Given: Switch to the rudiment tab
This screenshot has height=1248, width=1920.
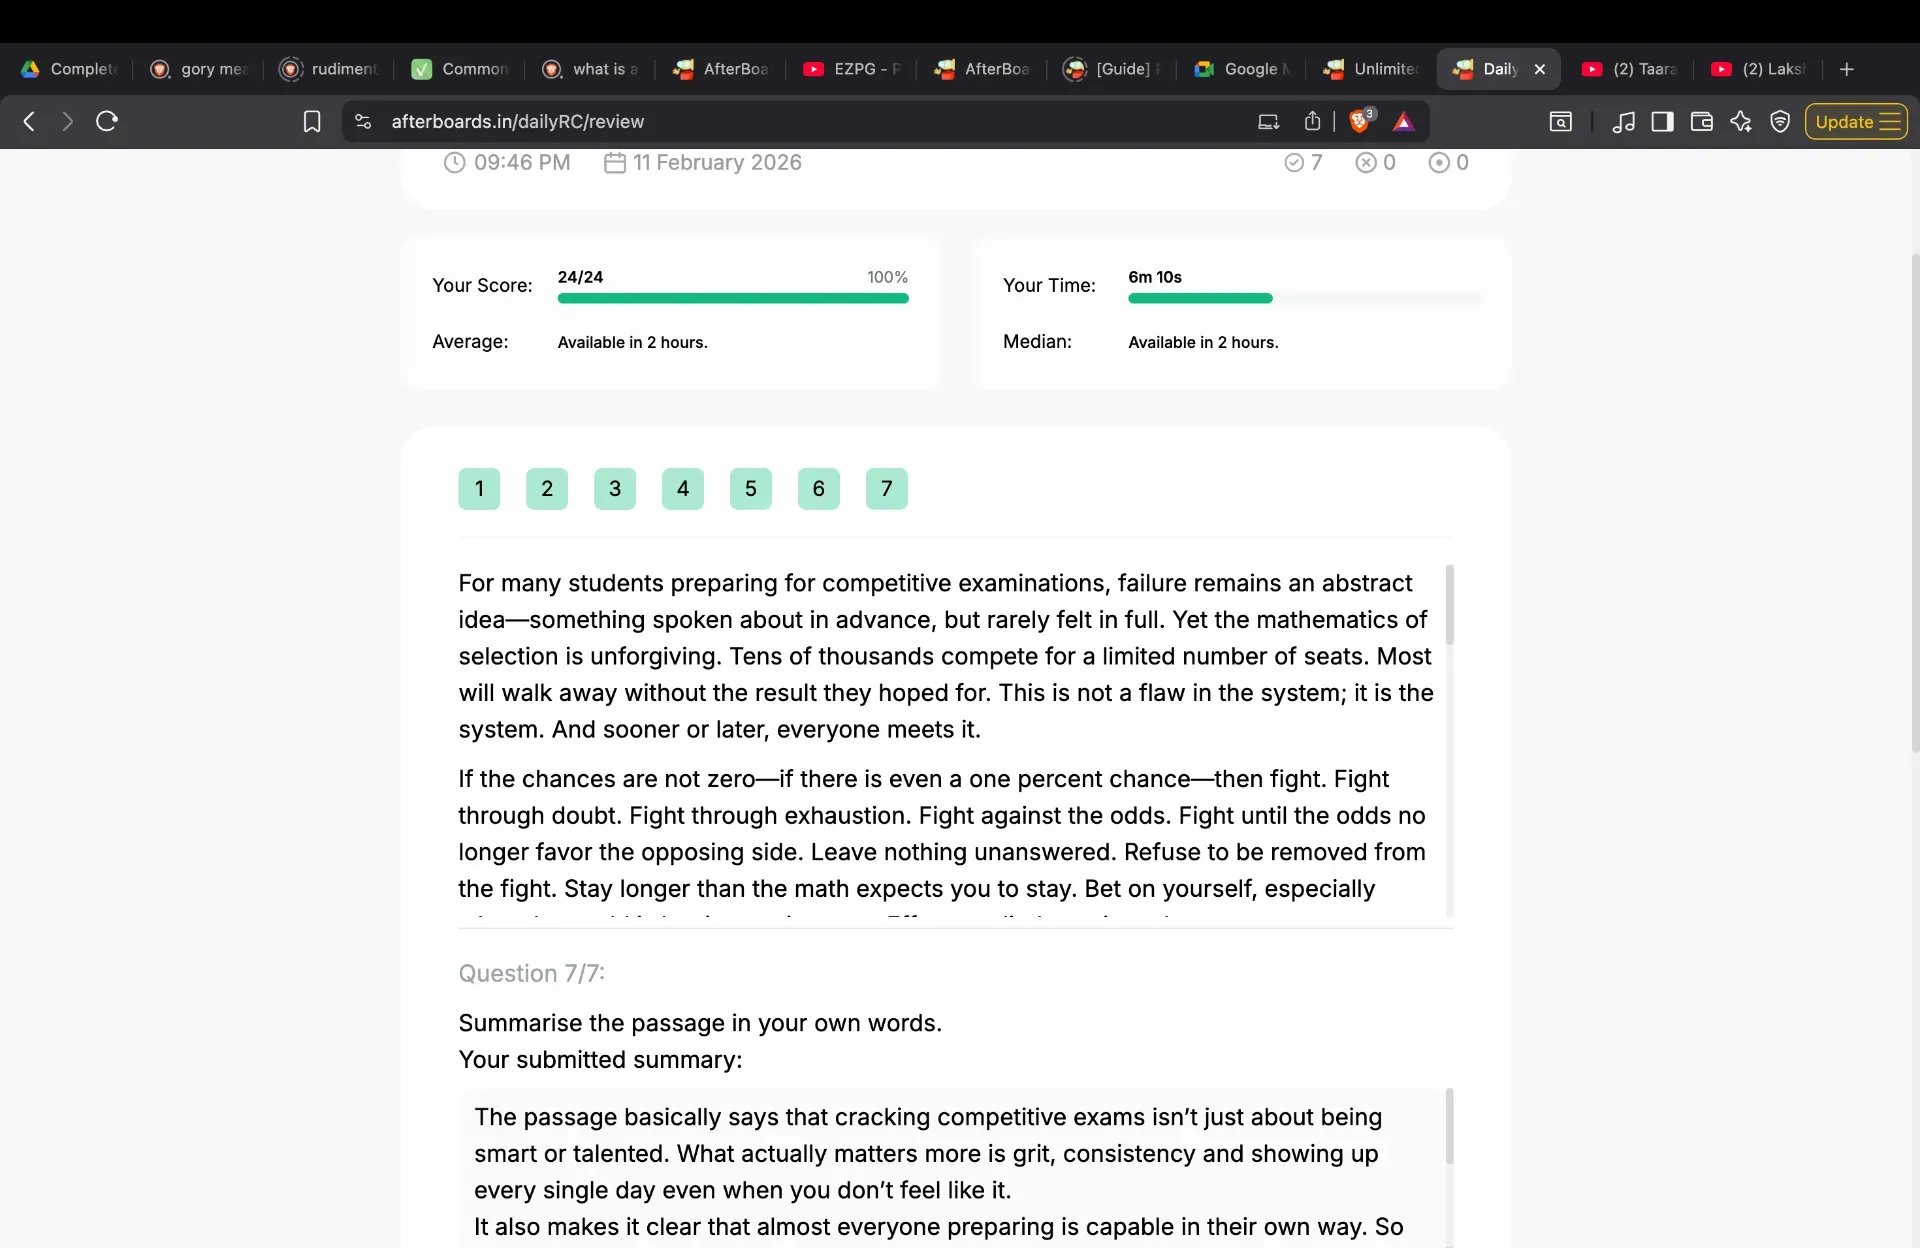Looking at the screenshot, I should [x=330, y=69].
